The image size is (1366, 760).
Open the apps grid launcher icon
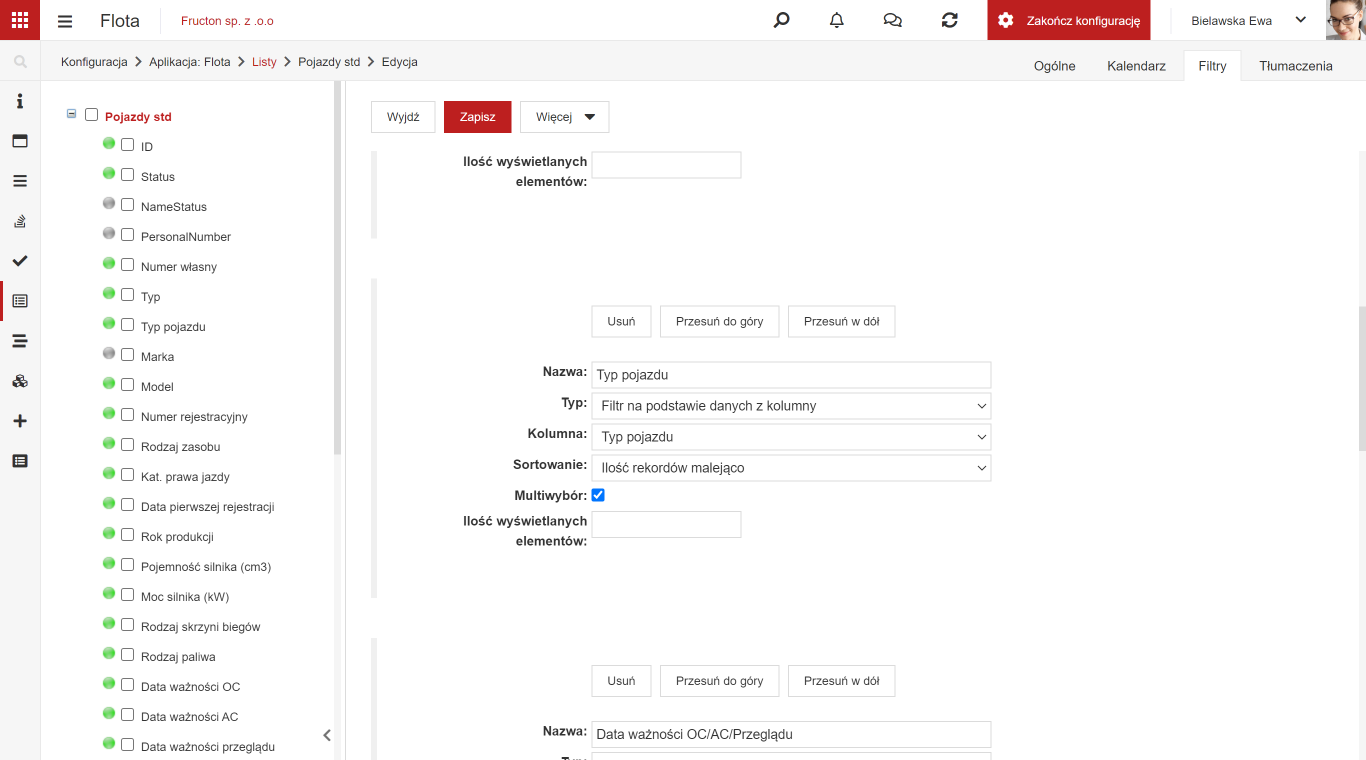click(x=20, y=20)
